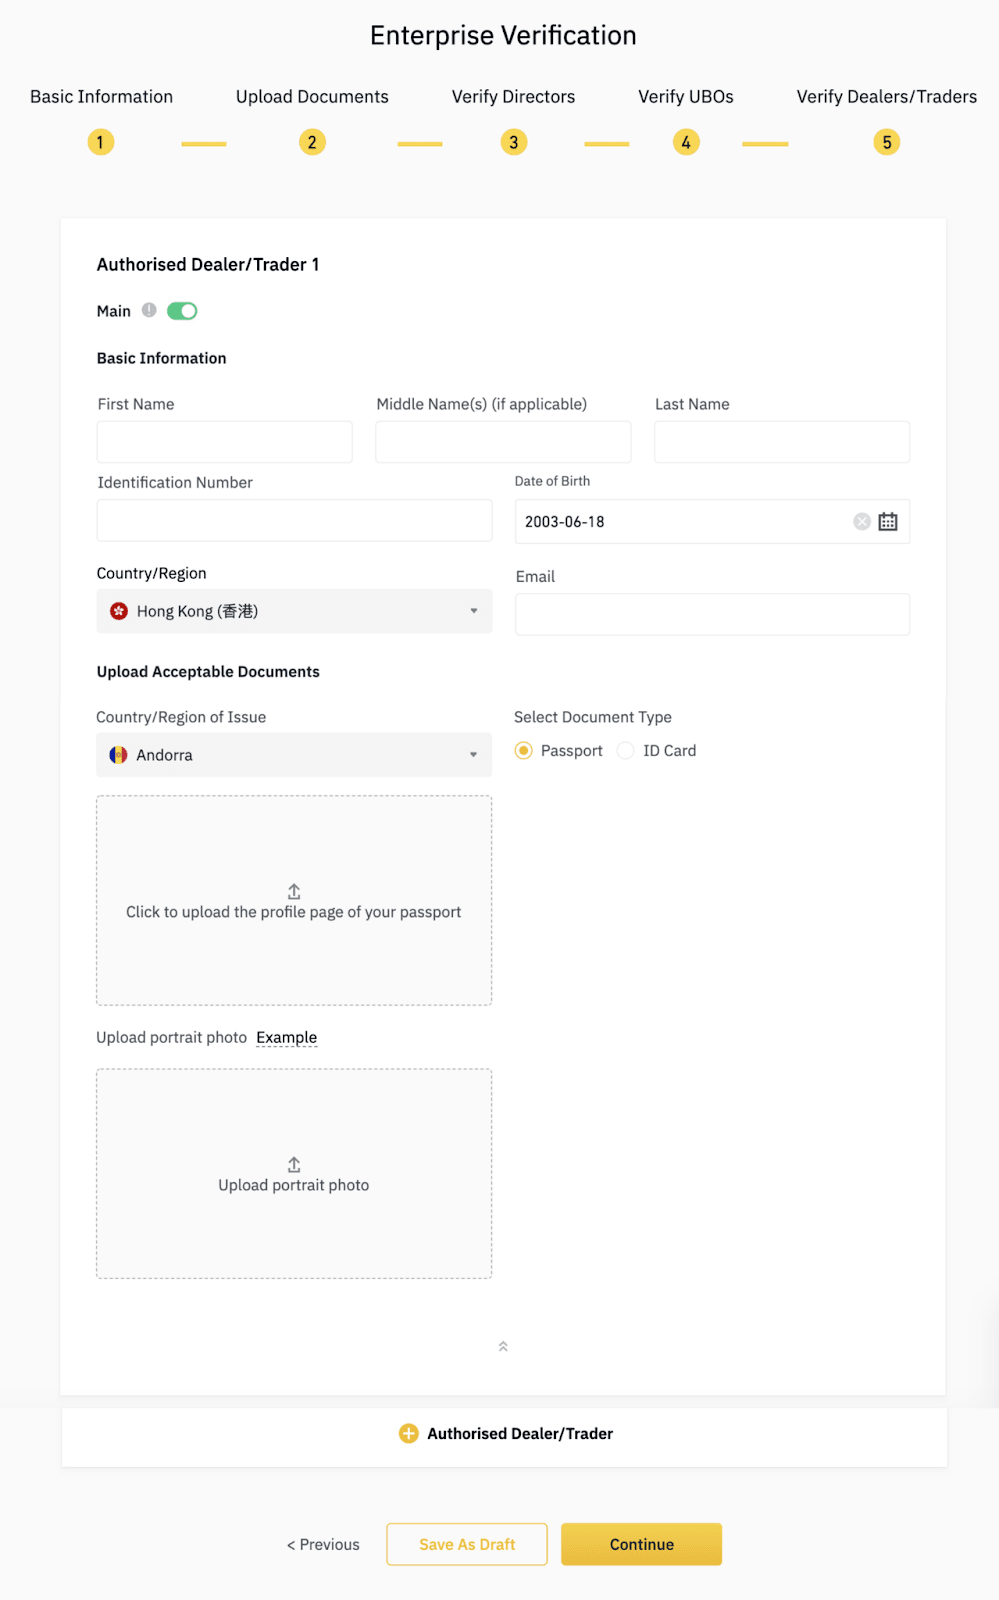Open the Date of Birth calendar picker
This screenshot has height=1600, width=999.
[x=888, y=522]
